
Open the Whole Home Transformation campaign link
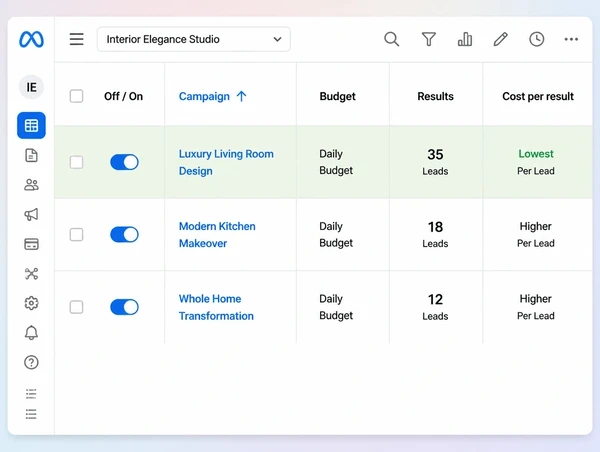coord(216,307)
